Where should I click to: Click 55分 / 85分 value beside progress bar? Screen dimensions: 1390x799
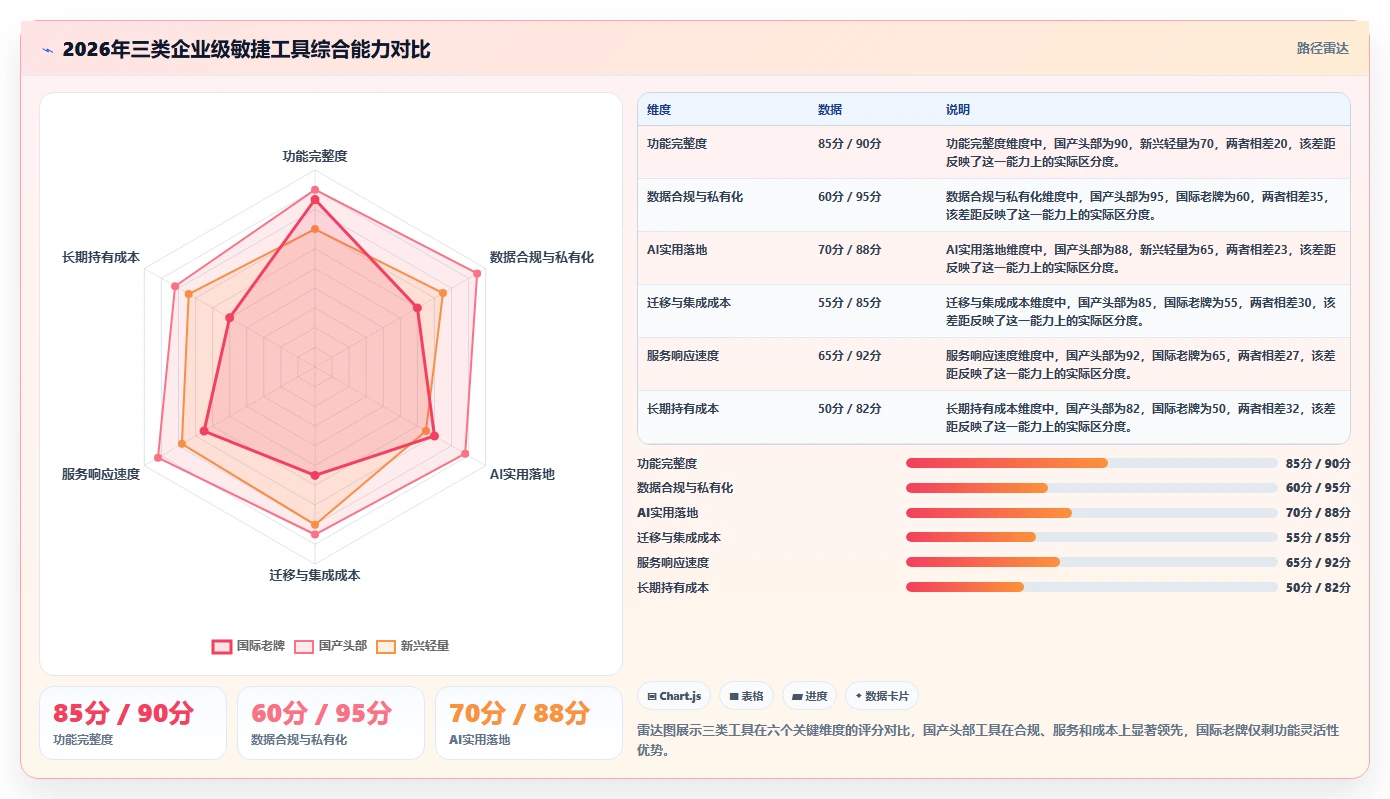coord(1318,538)
